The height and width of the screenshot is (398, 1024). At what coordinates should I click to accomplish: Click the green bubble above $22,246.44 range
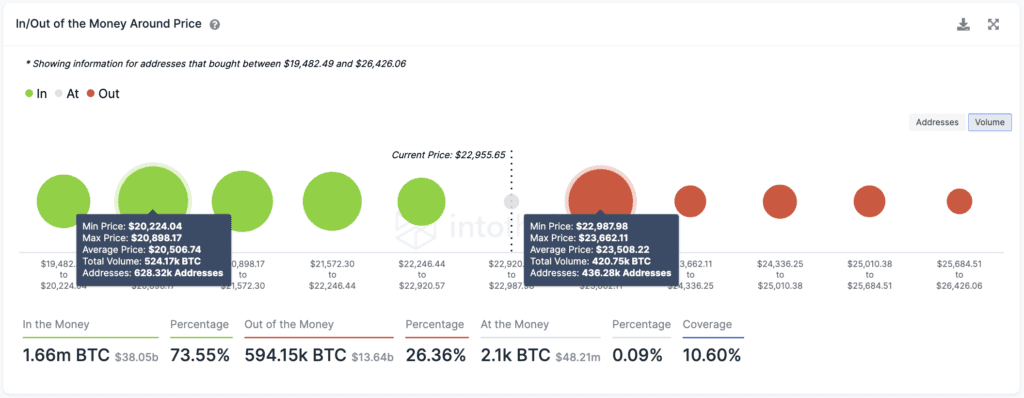(421, 201)
